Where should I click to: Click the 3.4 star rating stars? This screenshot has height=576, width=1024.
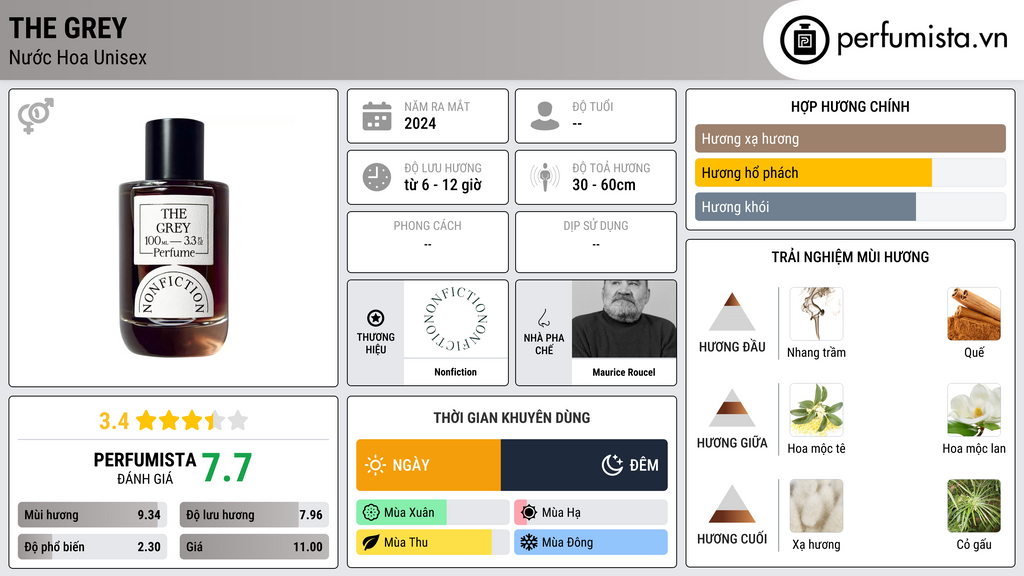coord(192,421)
